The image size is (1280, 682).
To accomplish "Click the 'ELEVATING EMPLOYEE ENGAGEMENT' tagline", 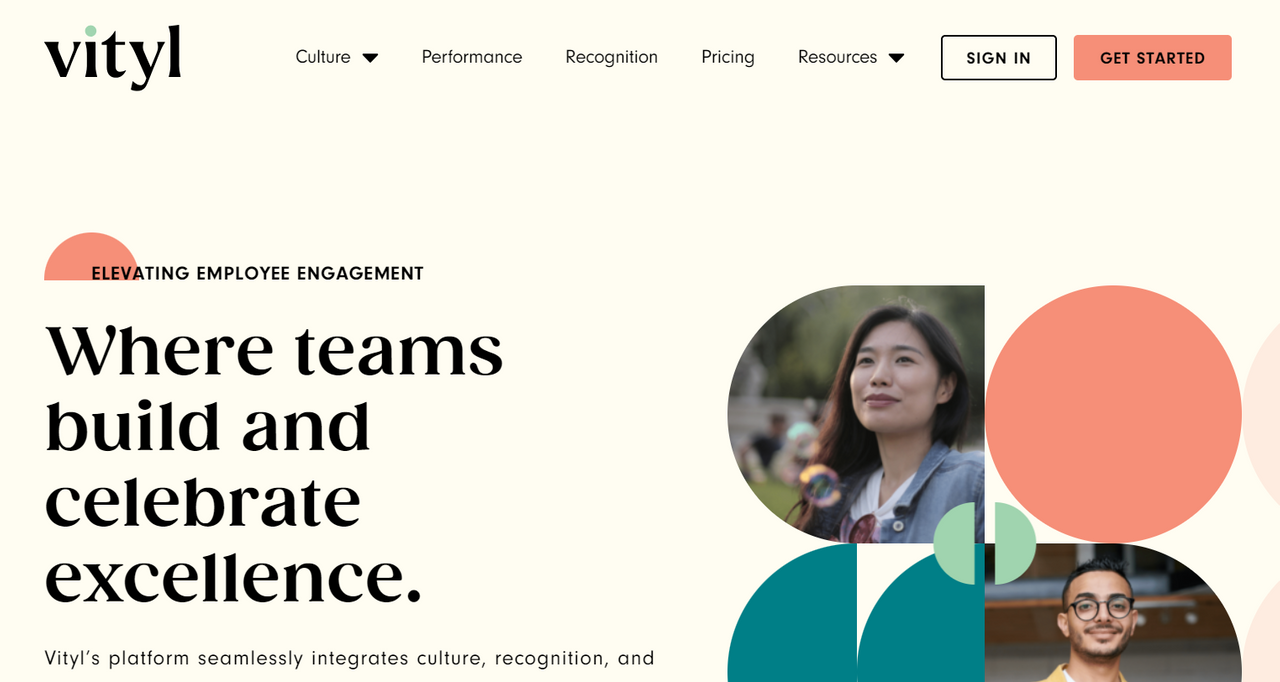I will click(257, 273).
